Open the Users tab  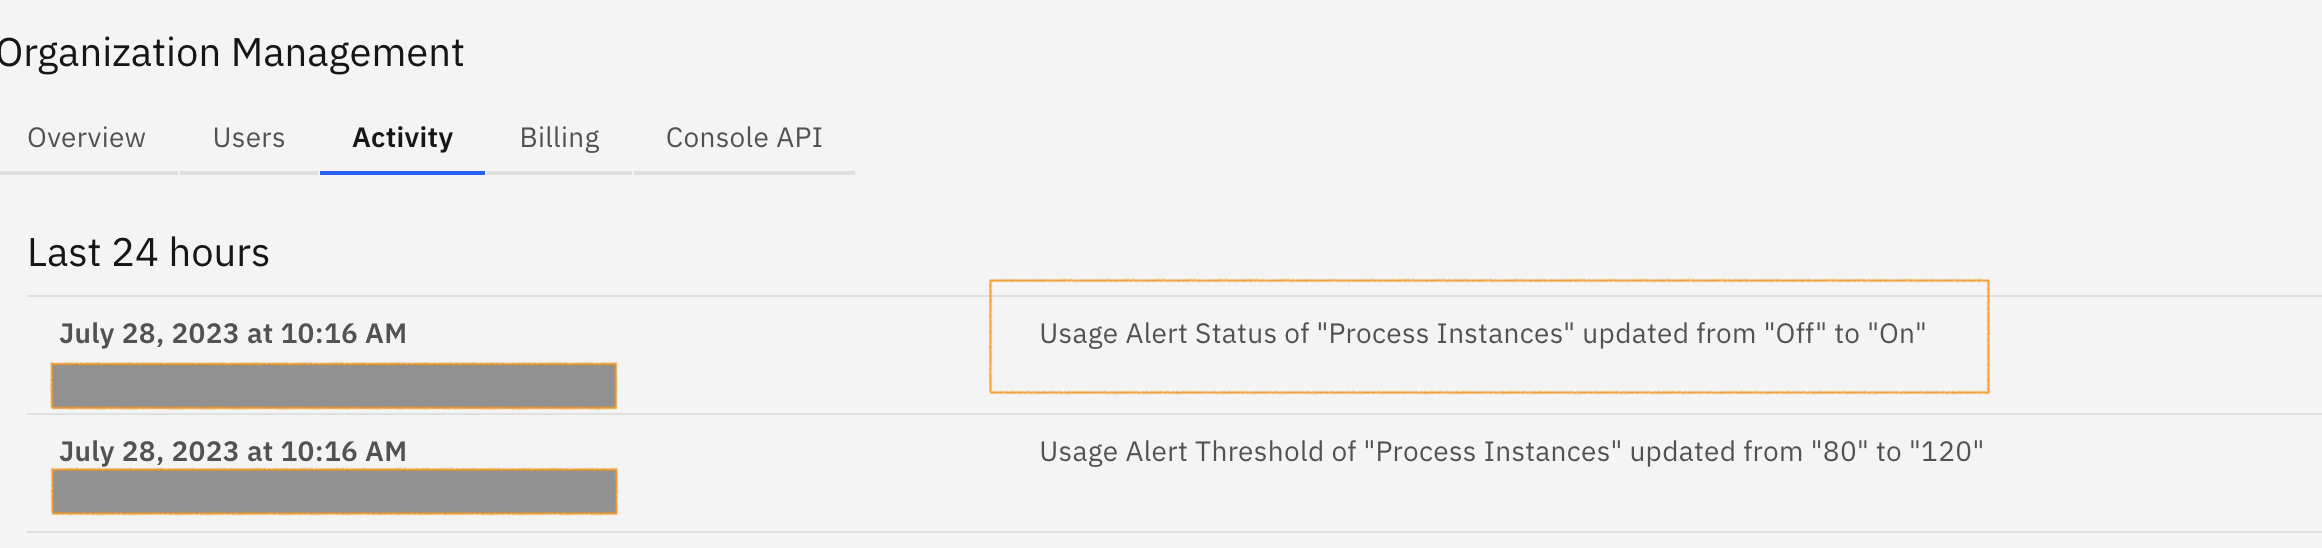click(249, 138)
